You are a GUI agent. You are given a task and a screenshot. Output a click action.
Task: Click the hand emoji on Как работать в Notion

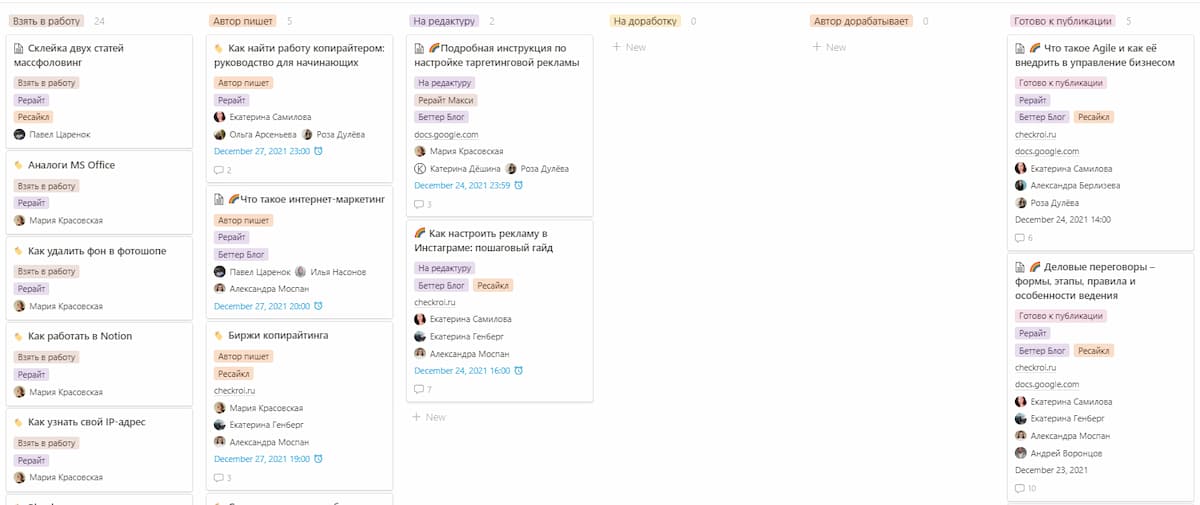19,337
